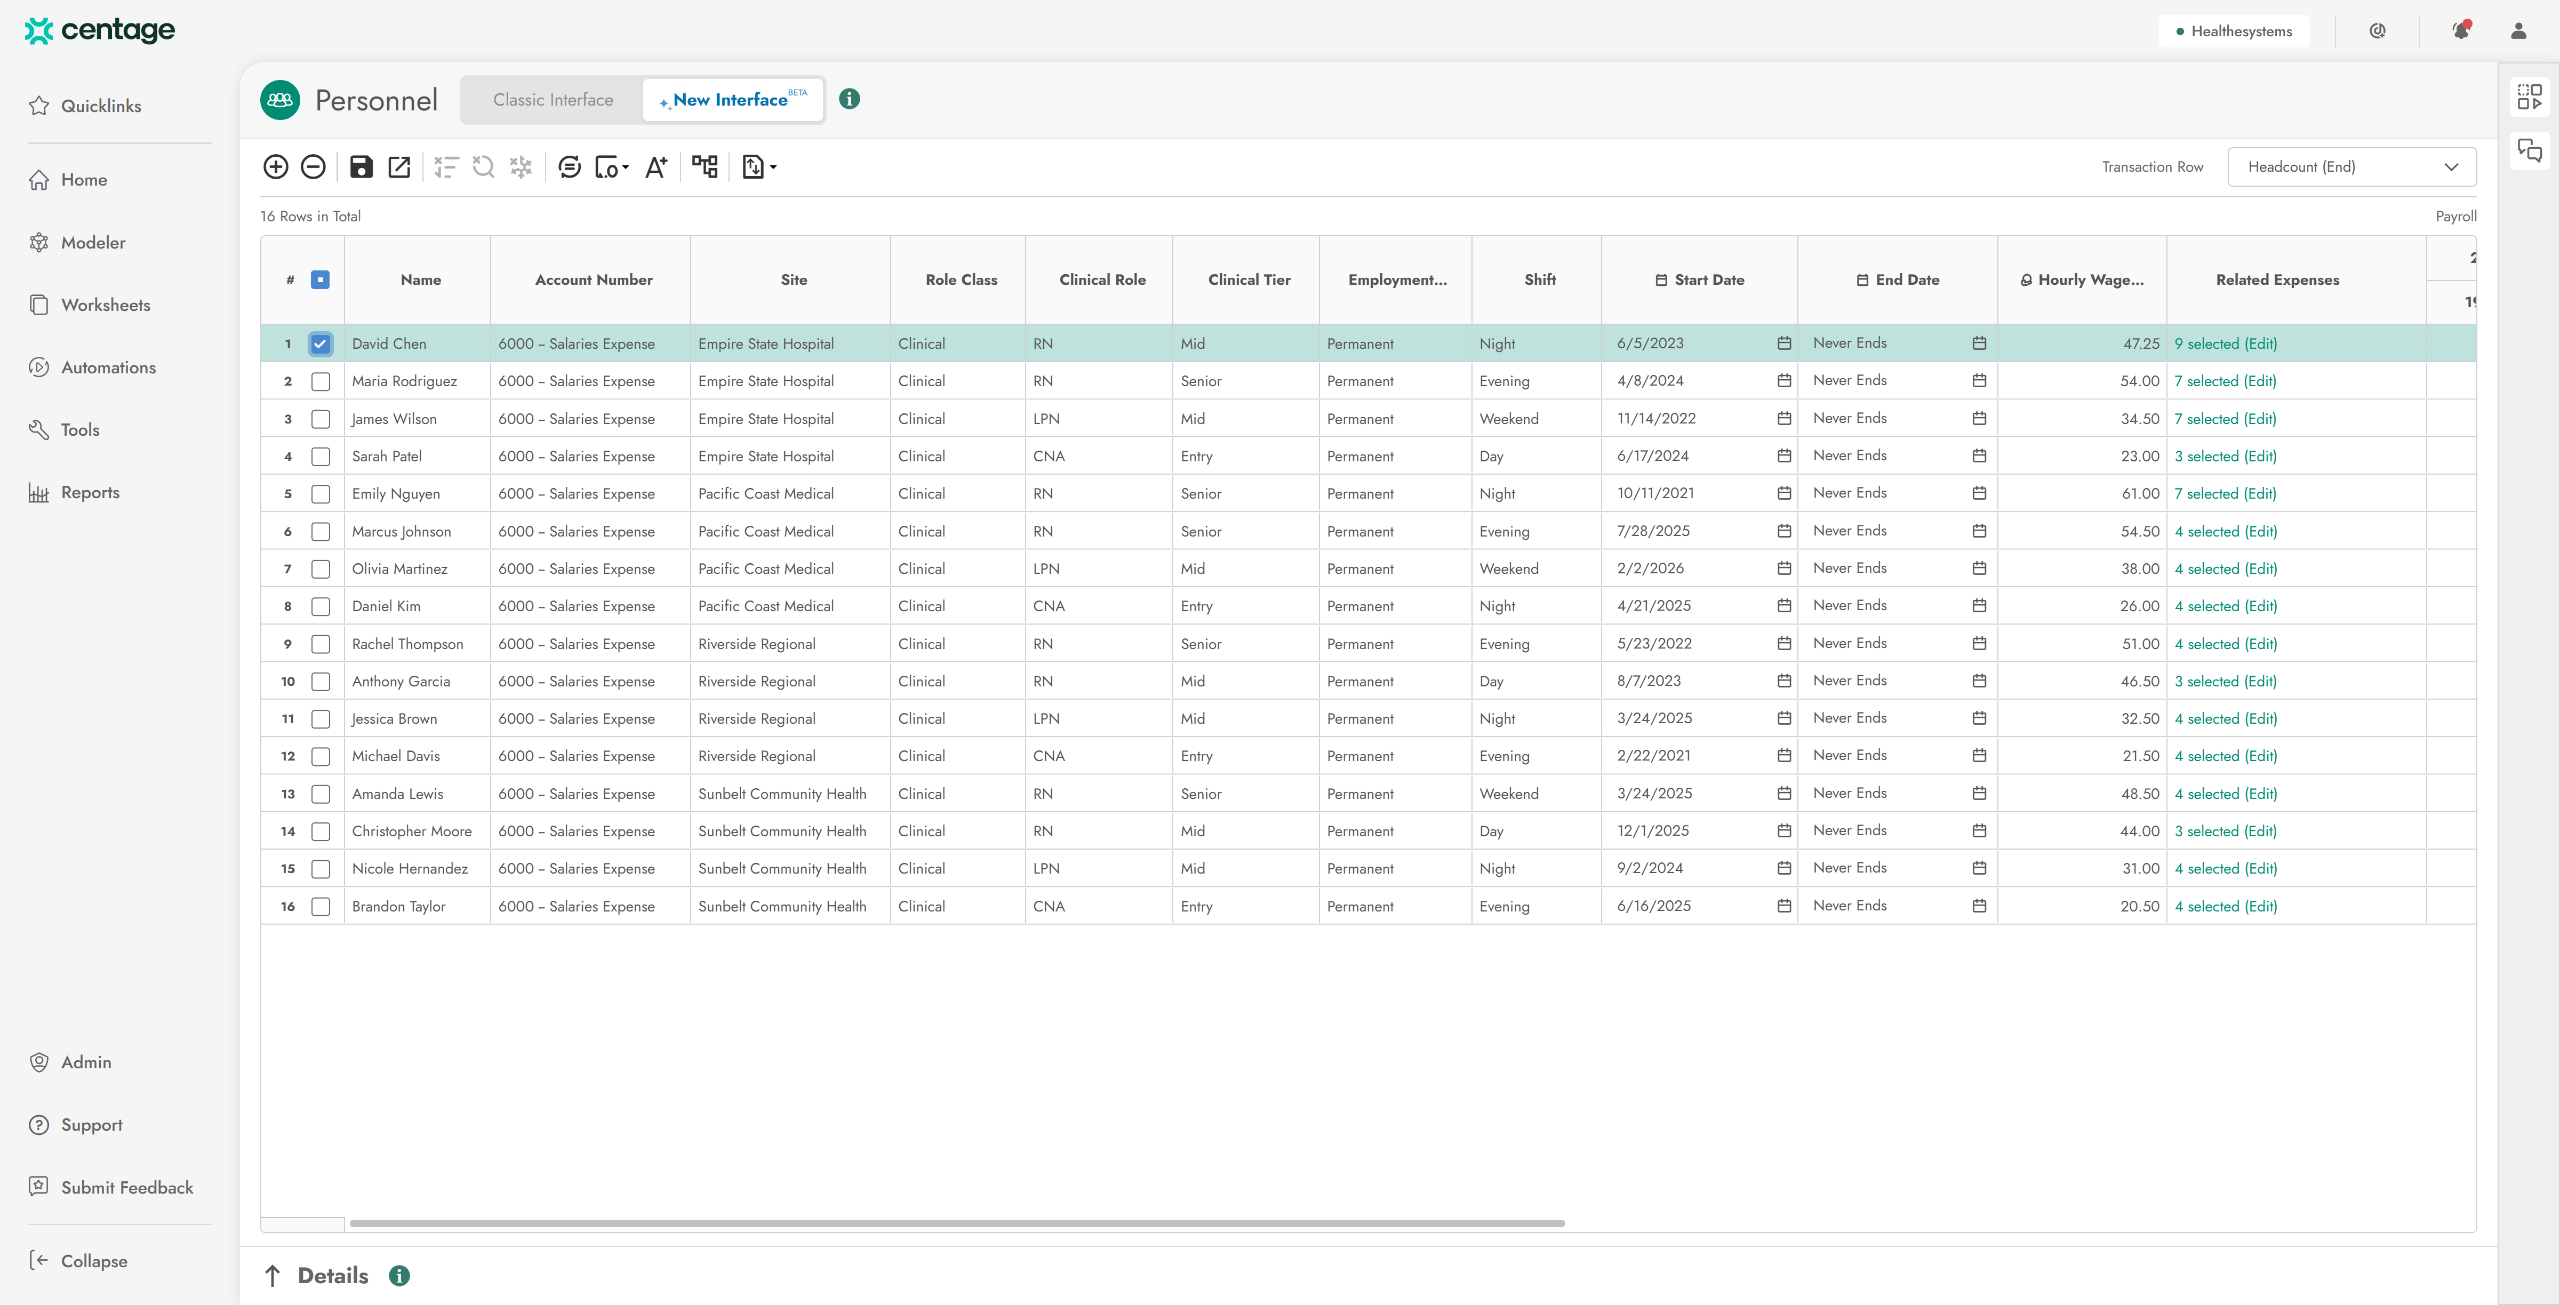Screen dimensions: 2560x1305
Task: Switch to the Classic Interface tab
Action: pos(553,100)
